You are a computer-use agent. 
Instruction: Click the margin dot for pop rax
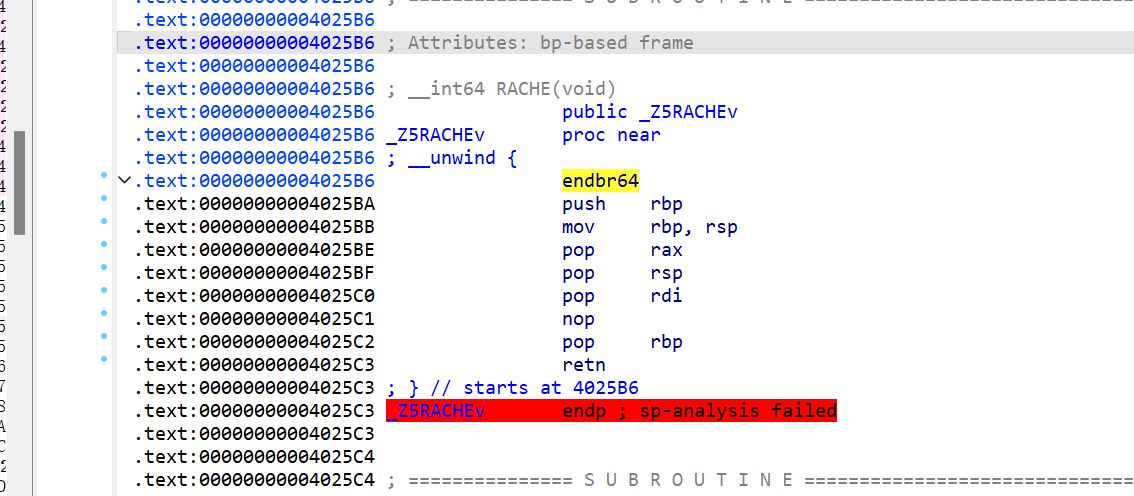(x=104, y=244)
